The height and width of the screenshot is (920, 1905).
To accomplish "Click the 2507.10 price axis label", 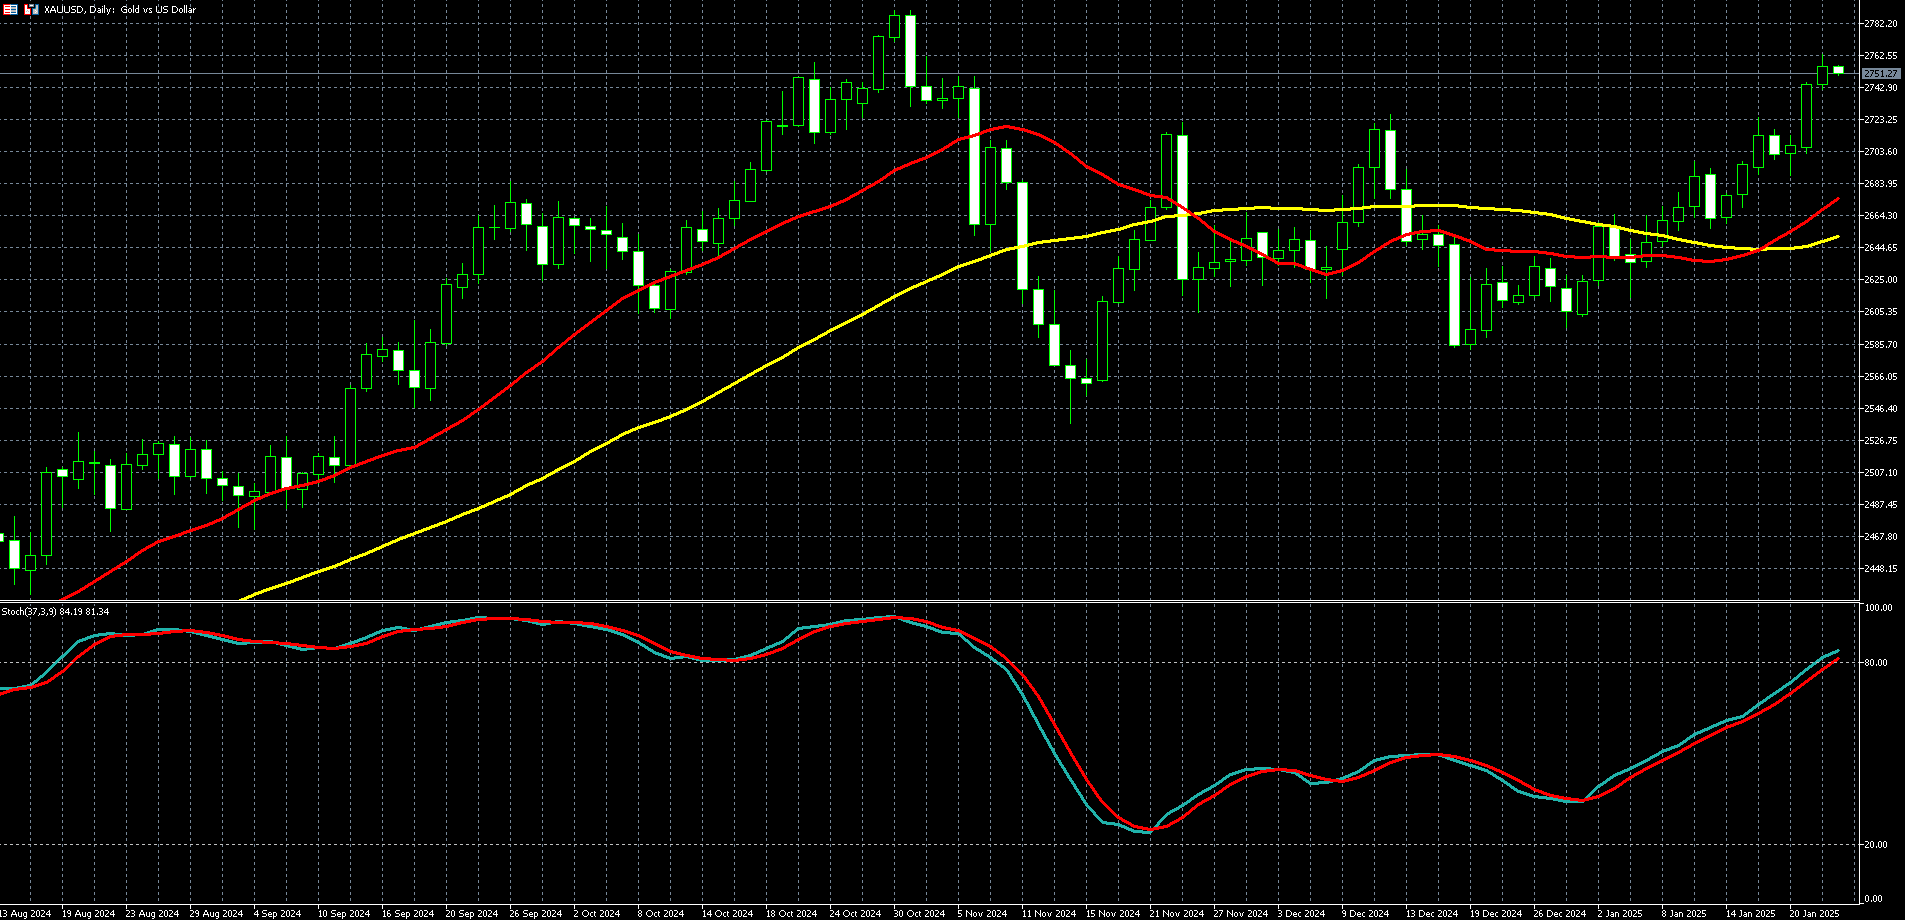I will tap(1881, 473).
